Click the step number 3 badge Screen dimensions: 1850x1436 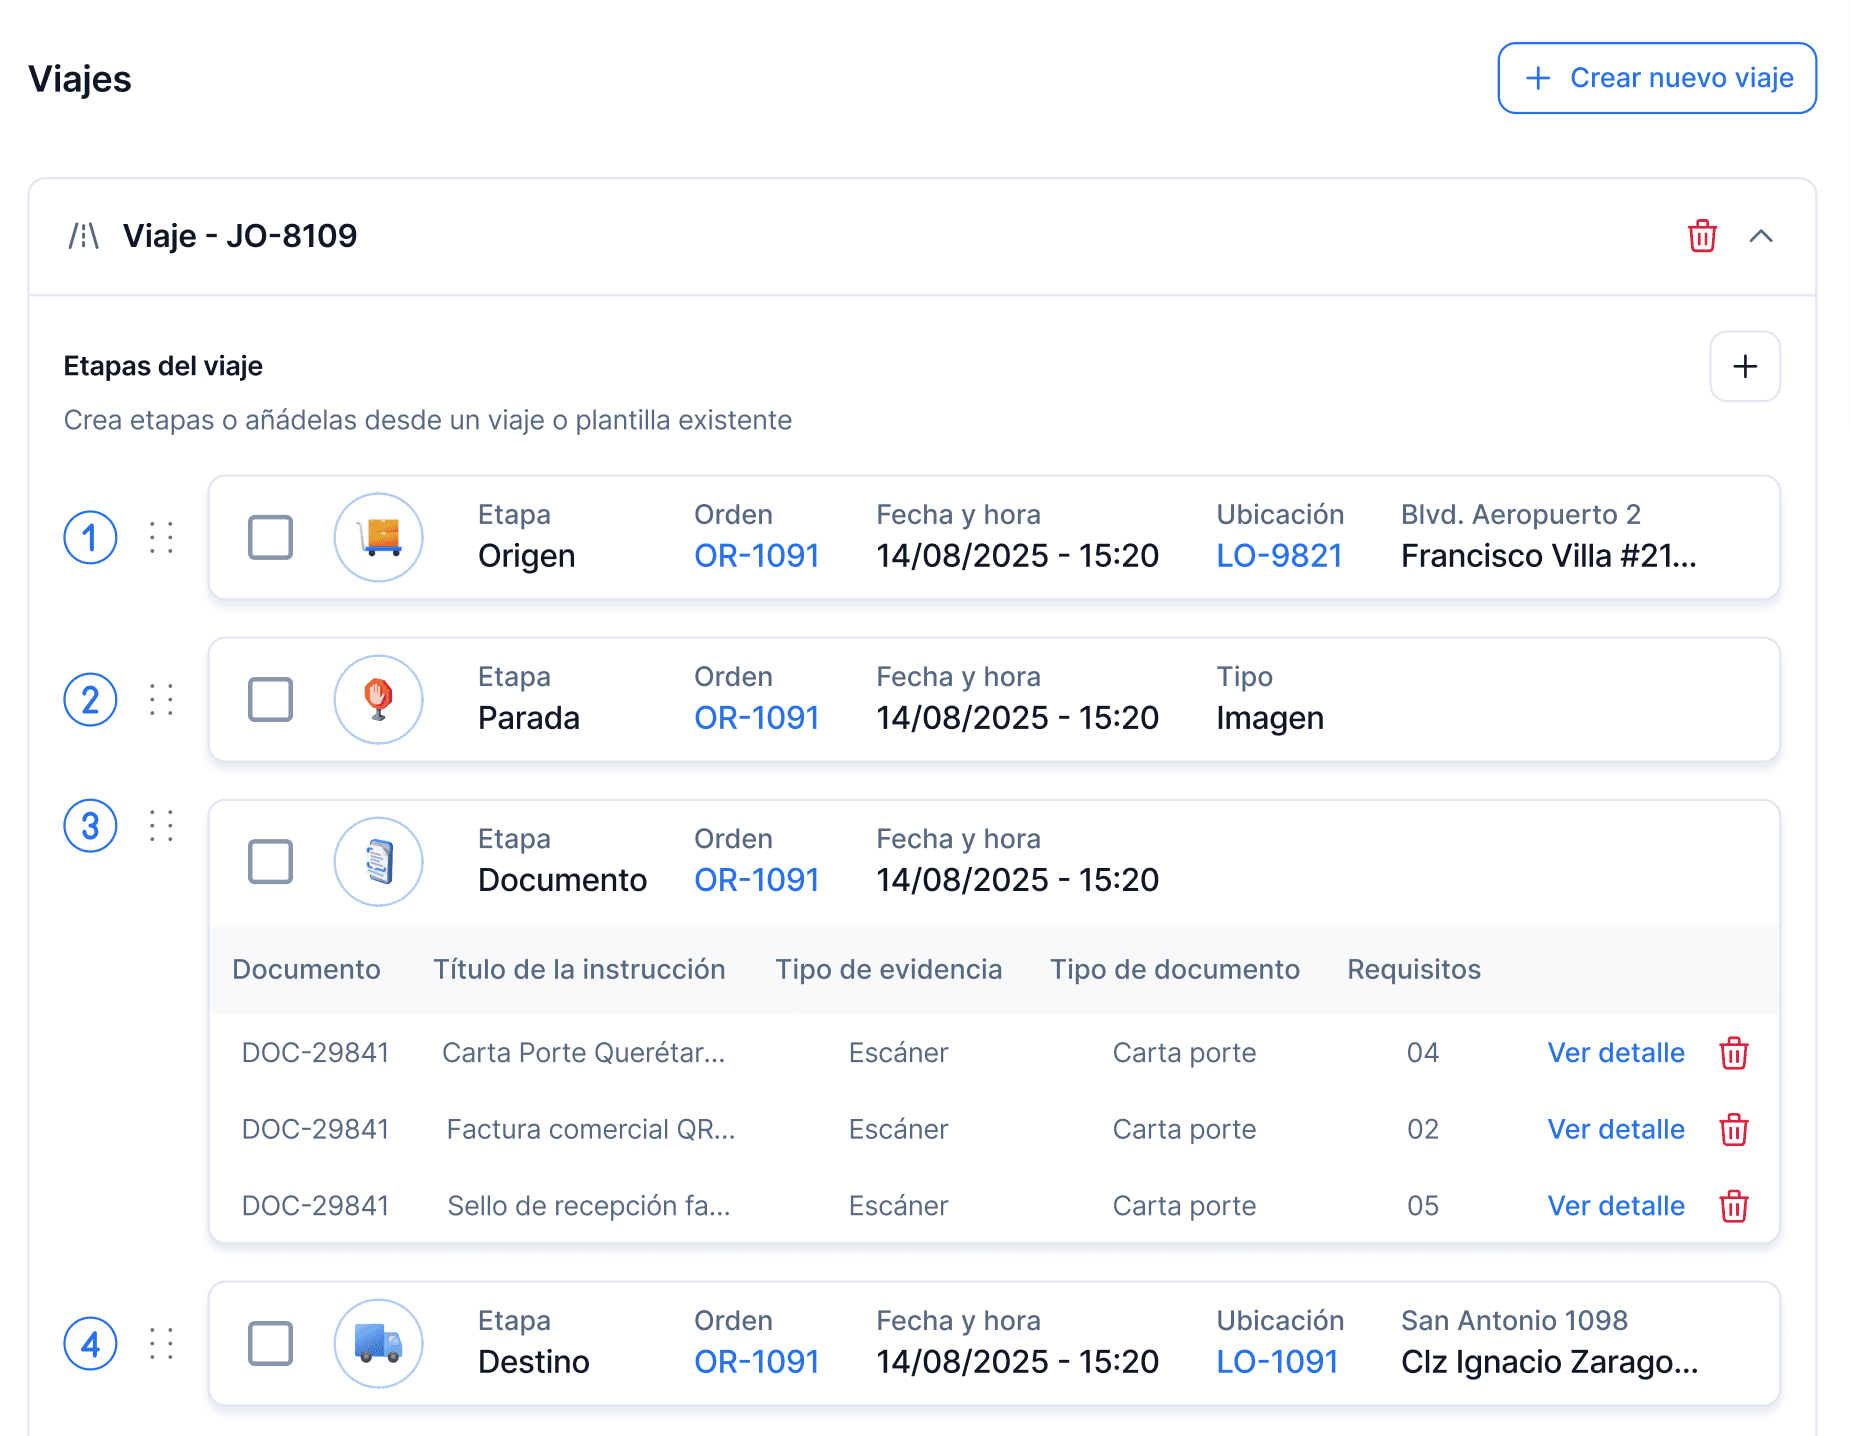click(90, 826)
